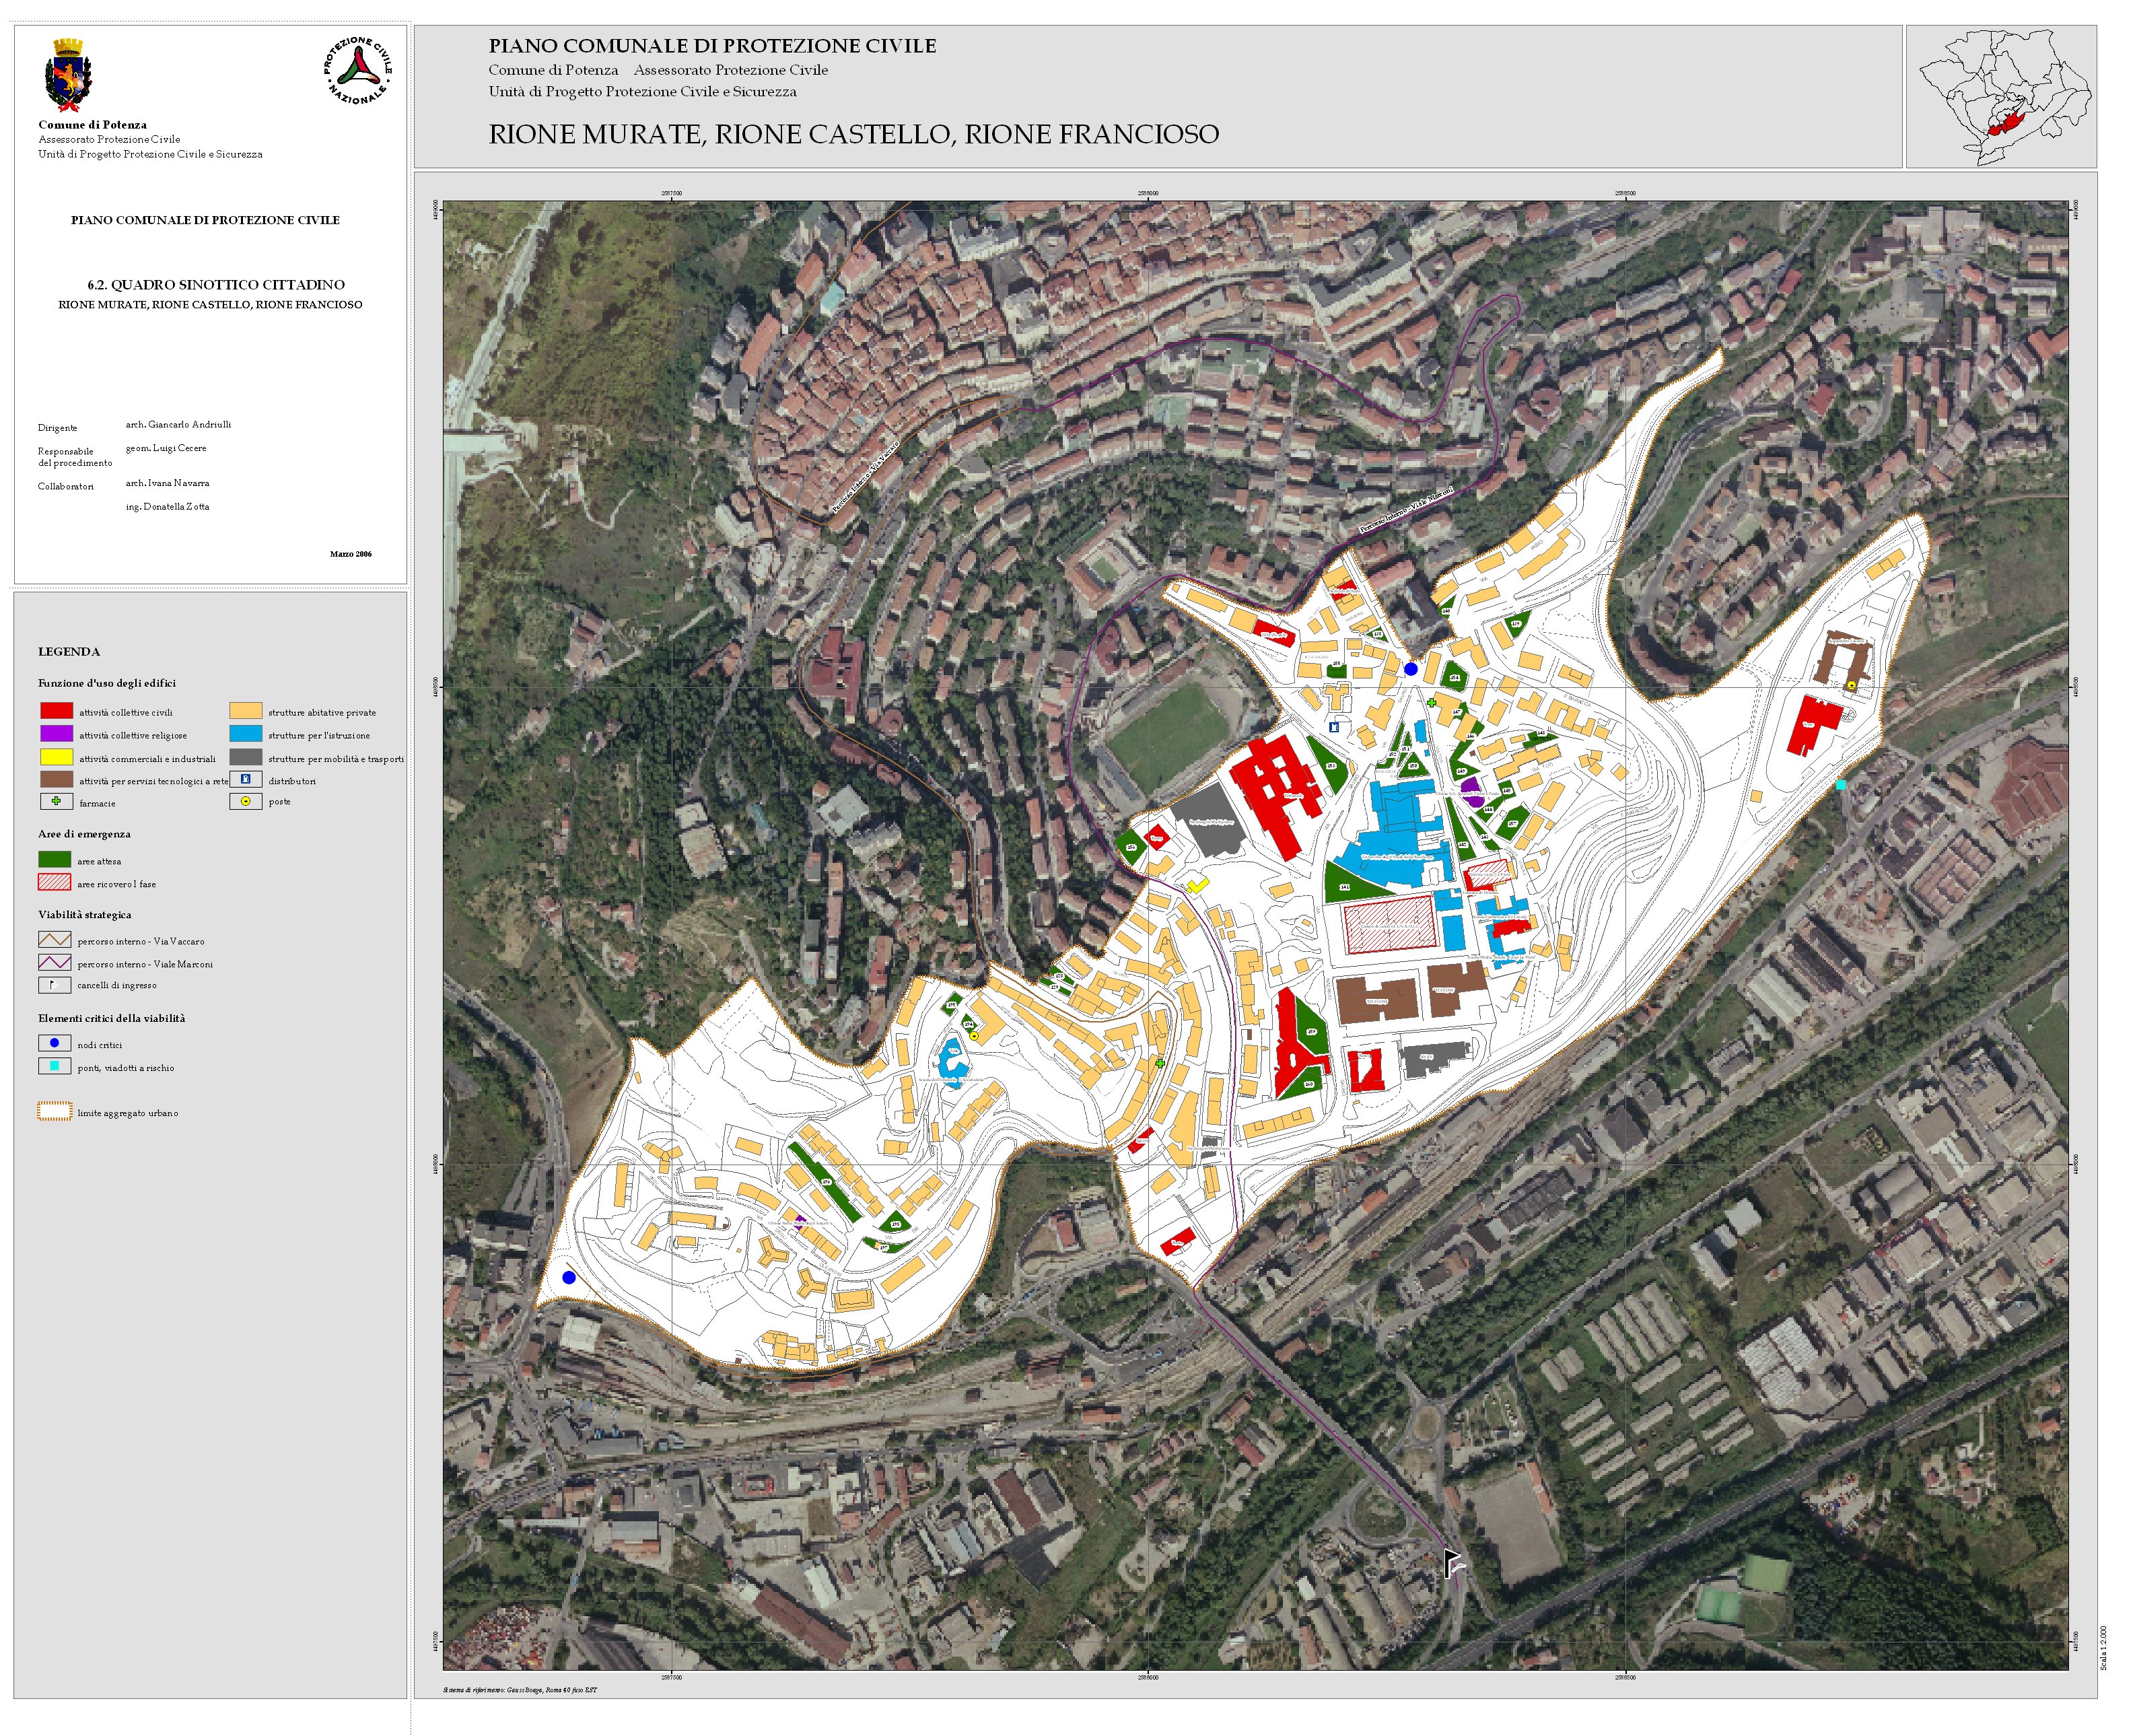Click the Viale Marconi purple route symbol
The image size is (2137, 1736).
point(54,963)
